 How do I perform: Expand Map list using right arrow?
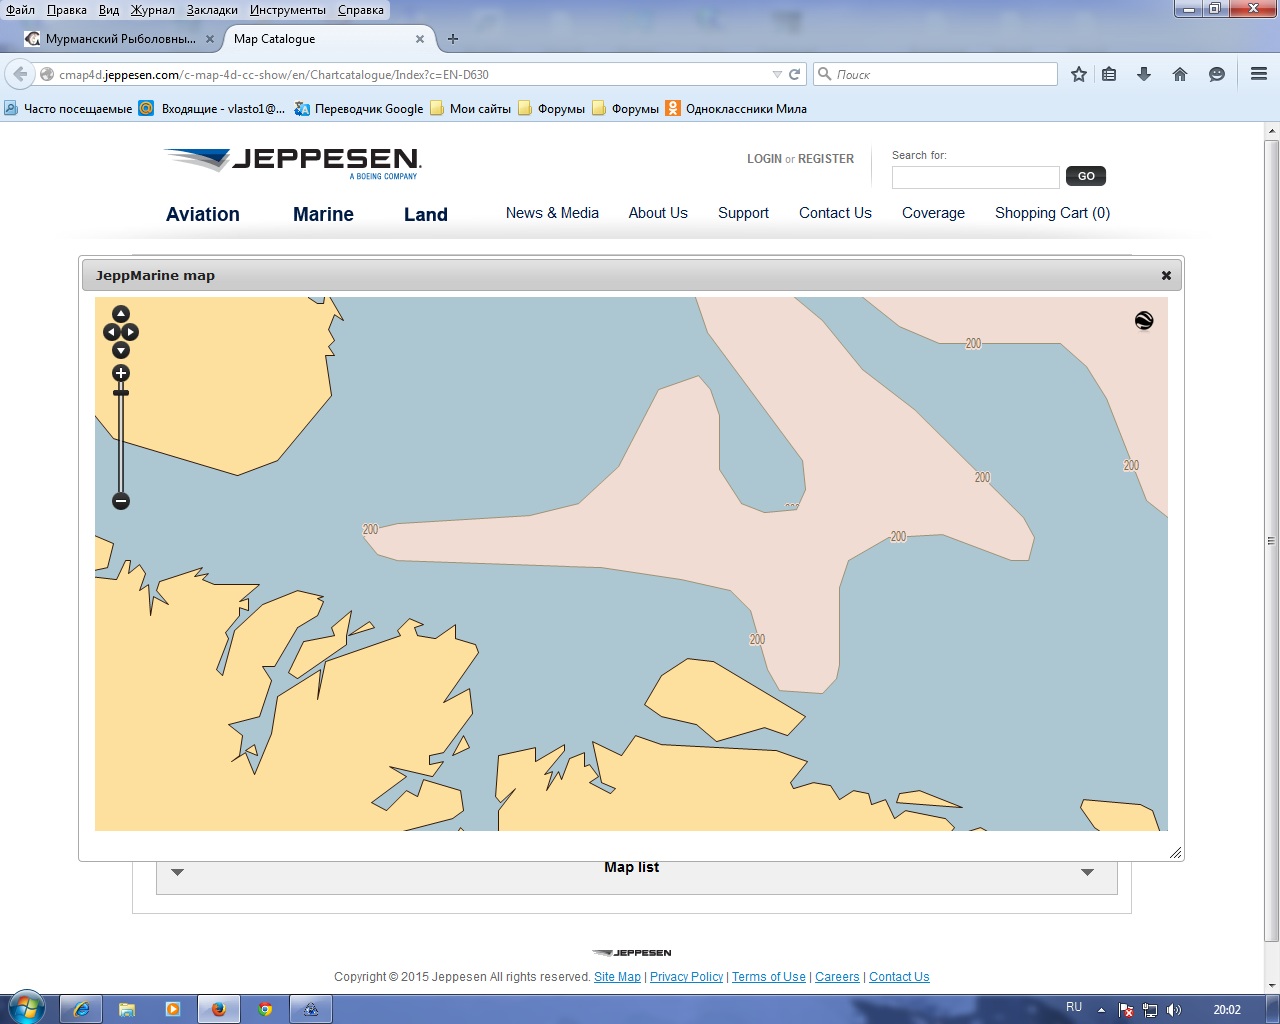coord(1087,872)
